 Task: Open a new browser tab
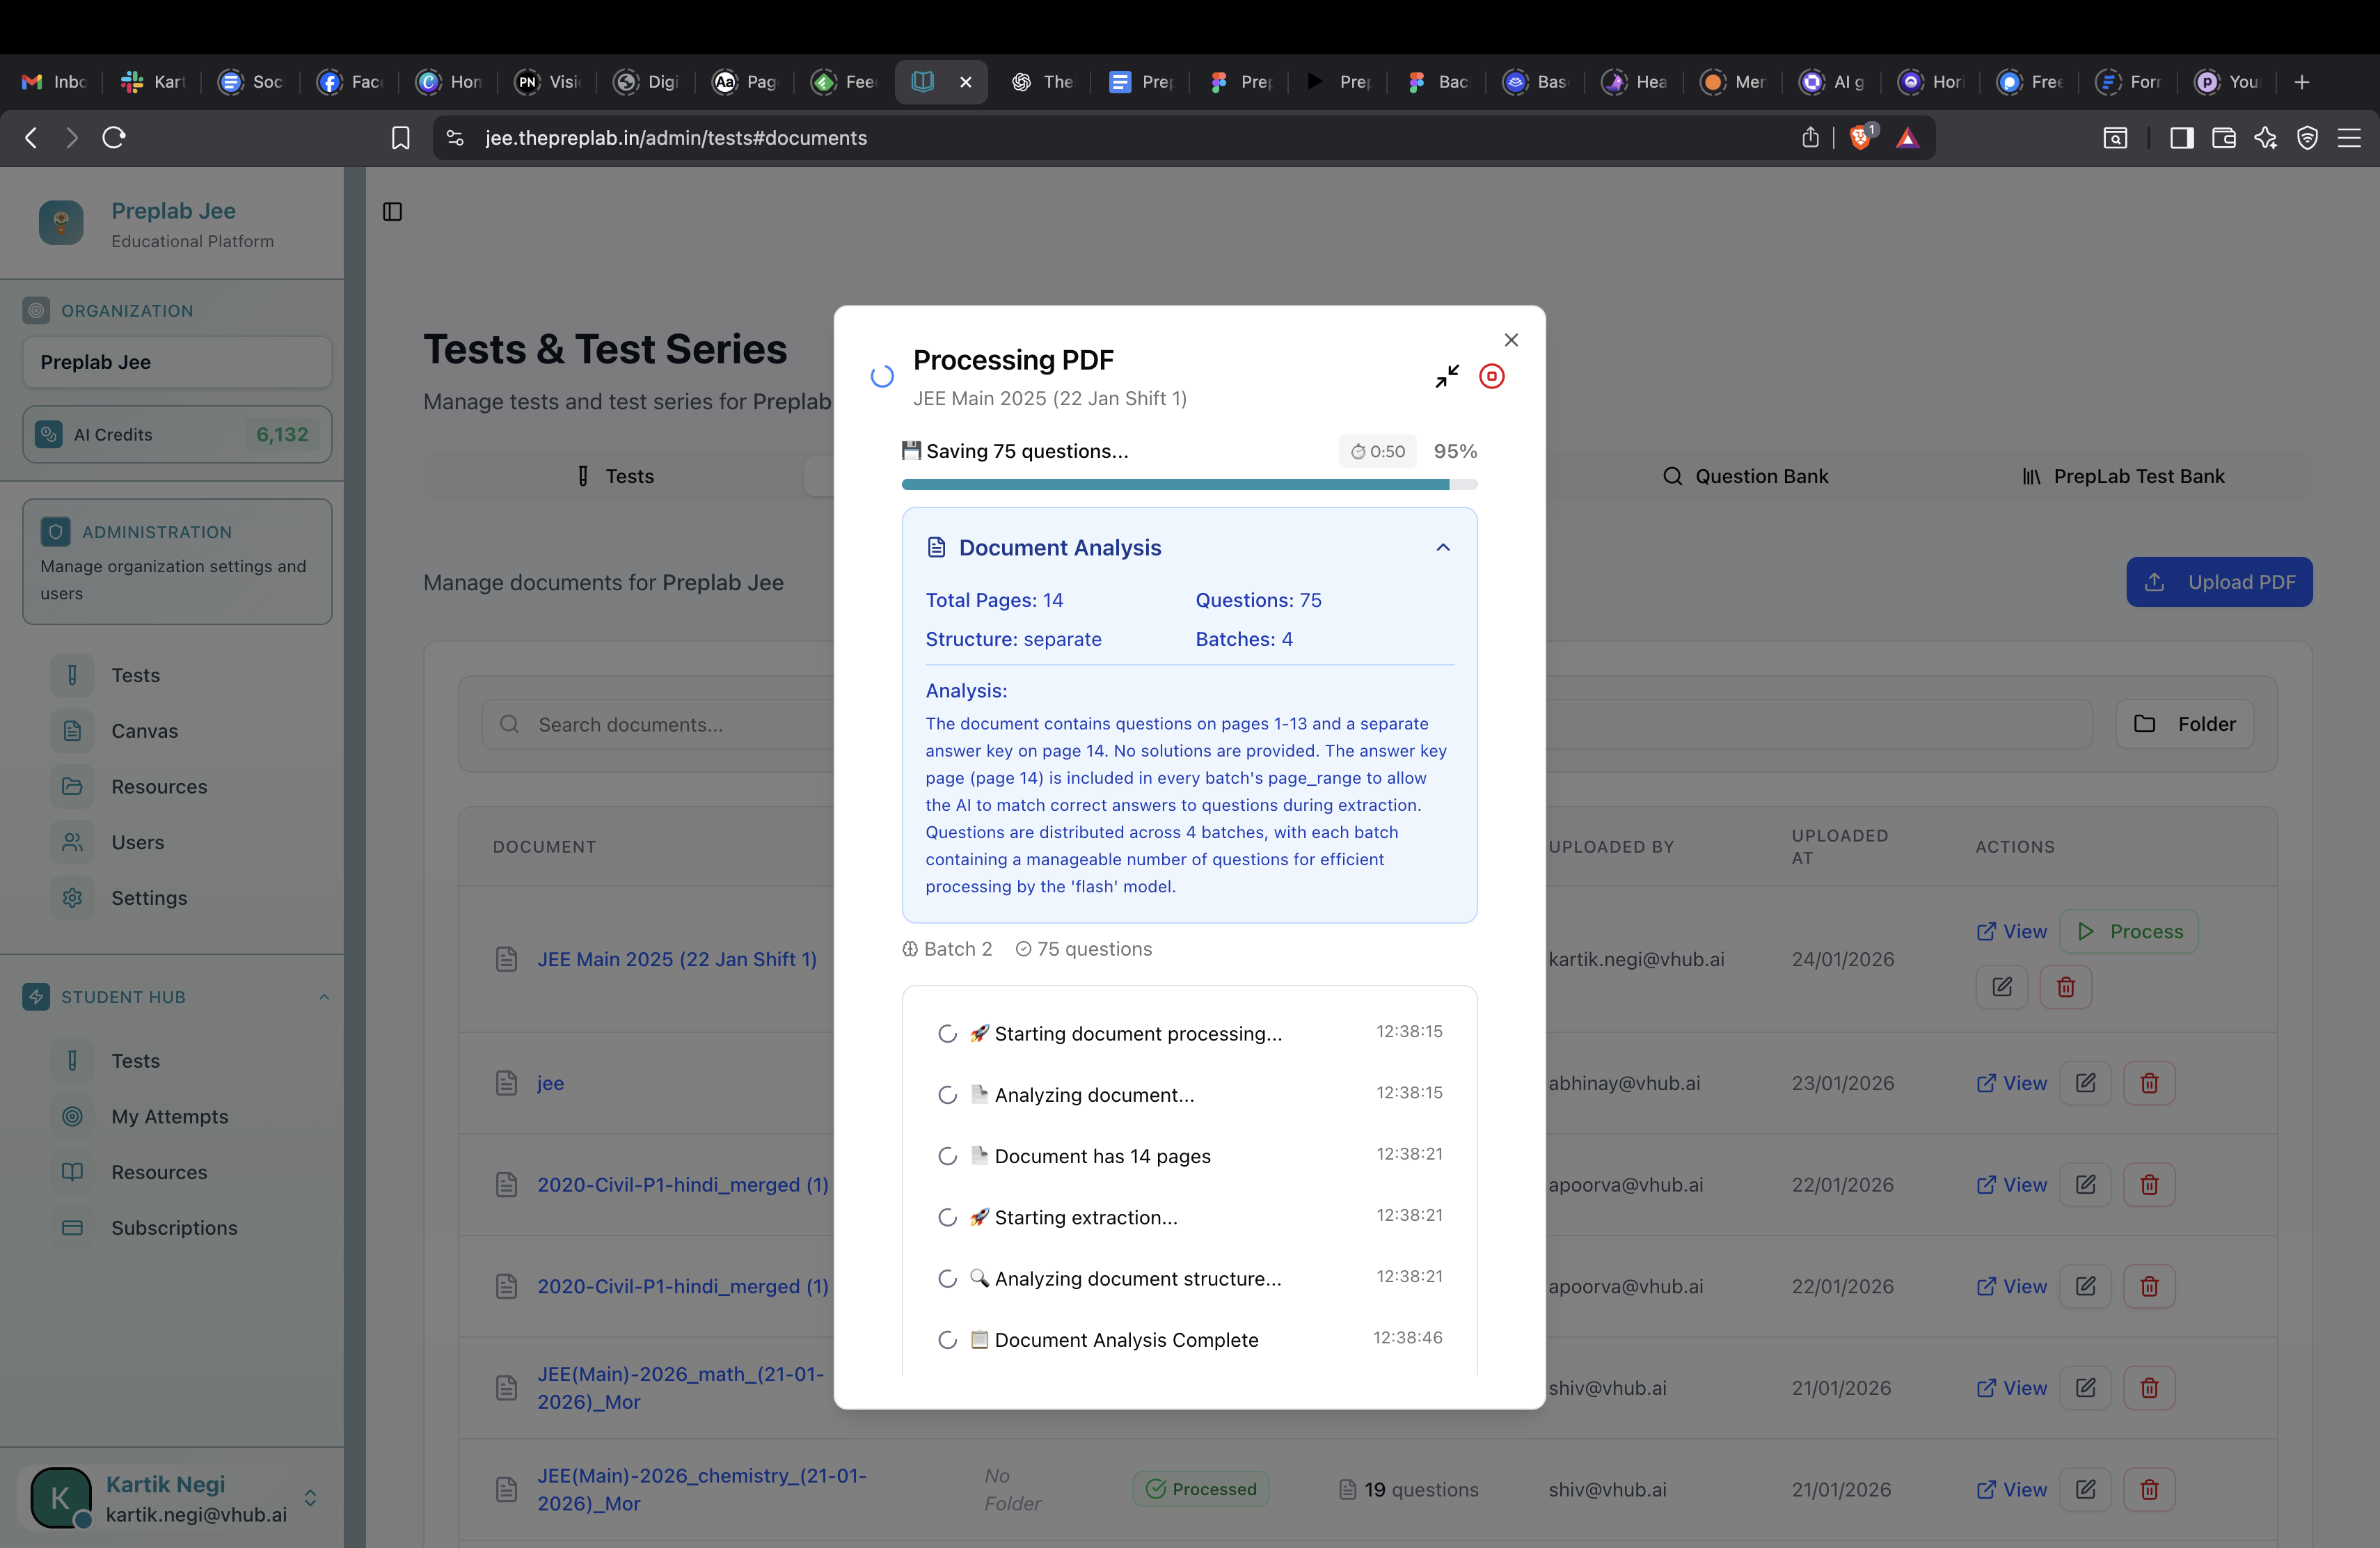(x=2301, y=82)
